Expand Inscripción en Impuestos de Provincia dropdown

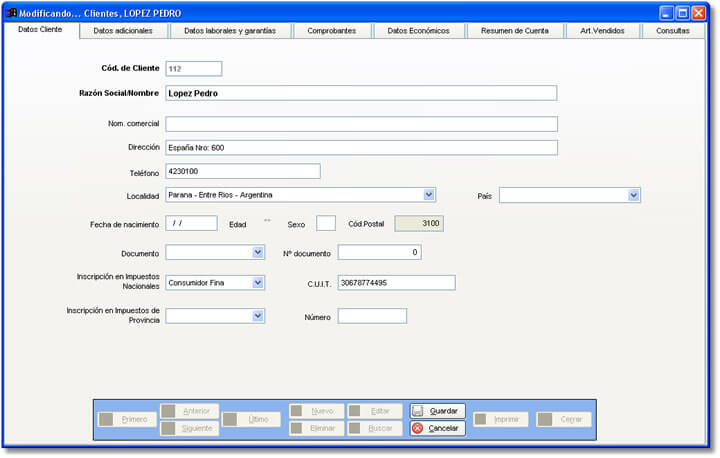(258, 316)
